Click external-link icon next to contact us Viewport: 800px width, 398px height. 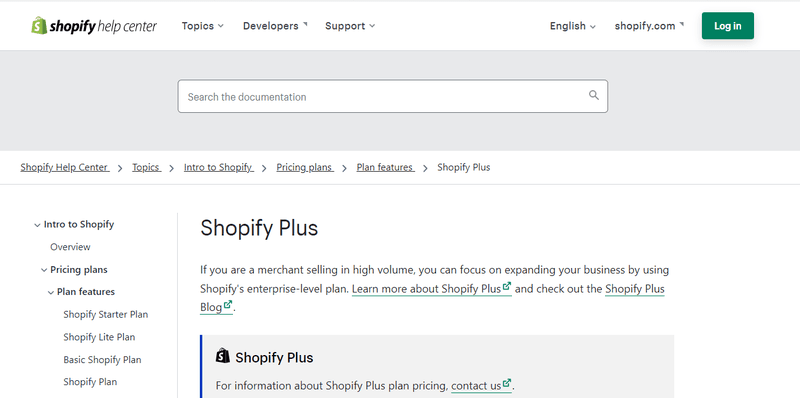tap(507, 383)
